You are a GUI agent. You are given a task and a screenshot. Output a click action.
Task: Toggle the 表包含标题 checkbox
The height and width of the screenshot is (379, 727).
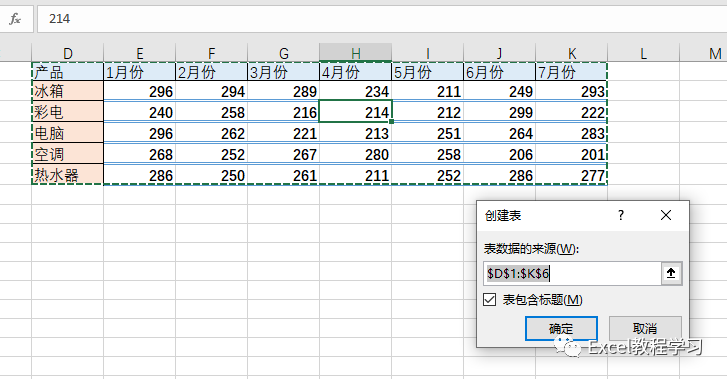489,300
